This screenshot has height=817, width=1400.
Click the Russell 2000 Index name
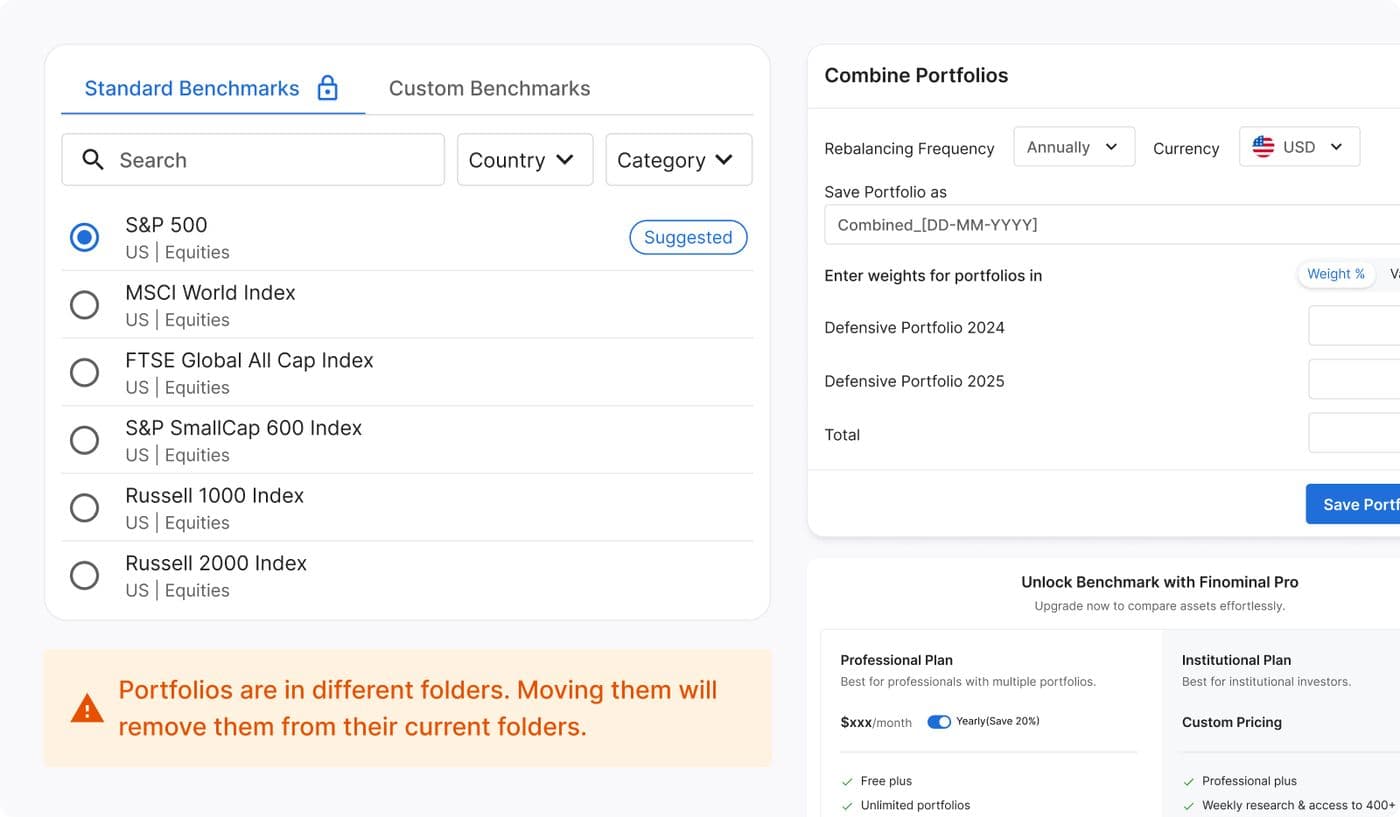point(216,563)
